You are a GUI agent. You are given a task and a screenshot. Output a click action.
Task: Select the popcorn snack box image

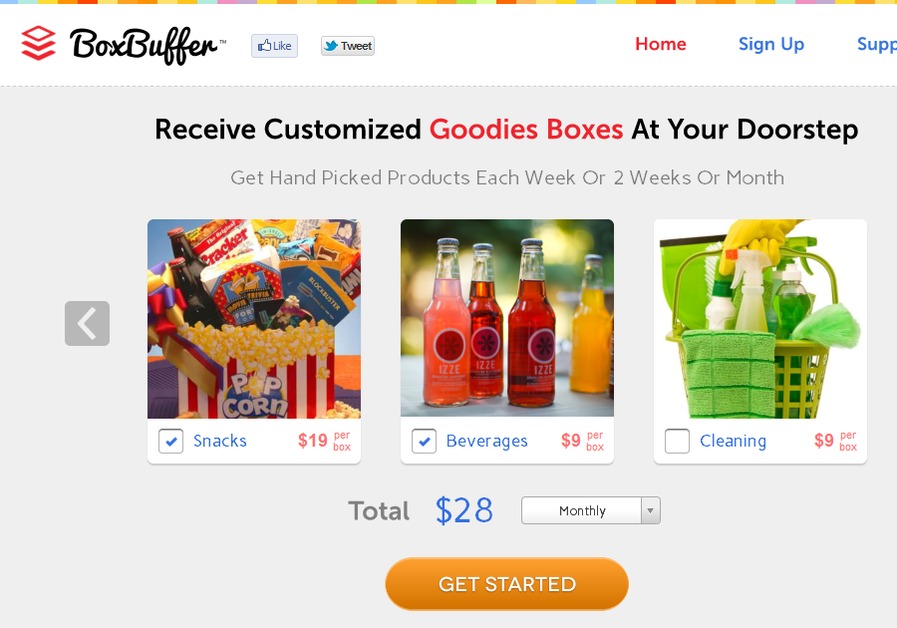pos(254,319)
